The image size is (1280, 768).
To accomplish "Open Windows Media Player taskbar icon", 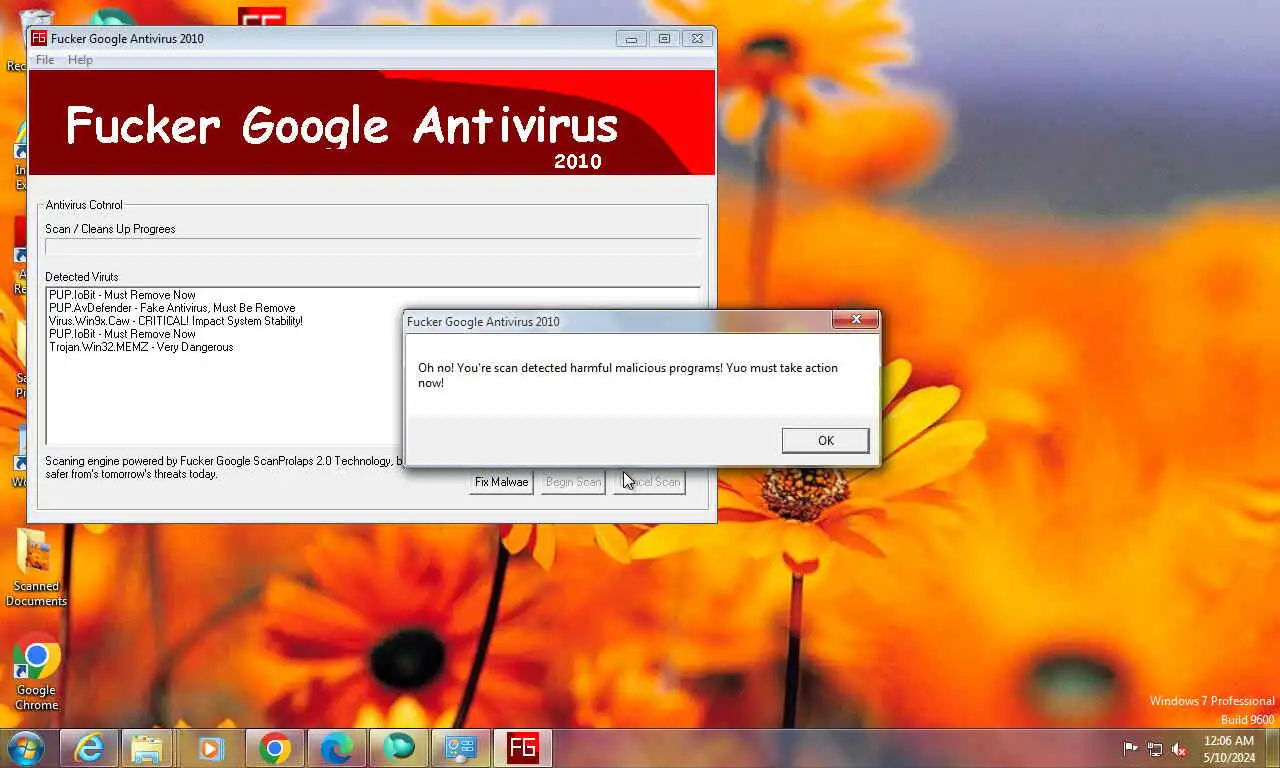I will (211, 748).
